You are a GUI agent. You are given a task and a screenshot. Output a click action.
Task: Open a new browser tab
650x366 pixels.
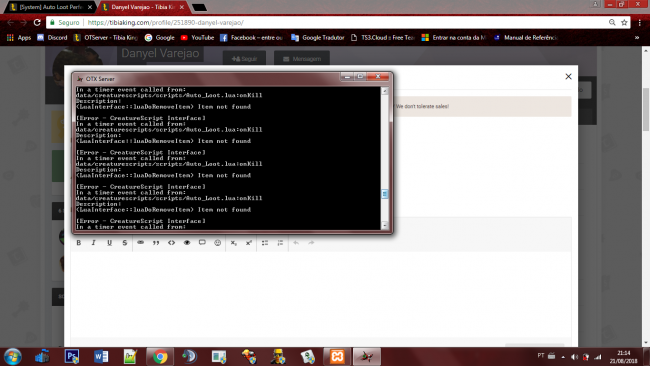[x=199, y=7]
